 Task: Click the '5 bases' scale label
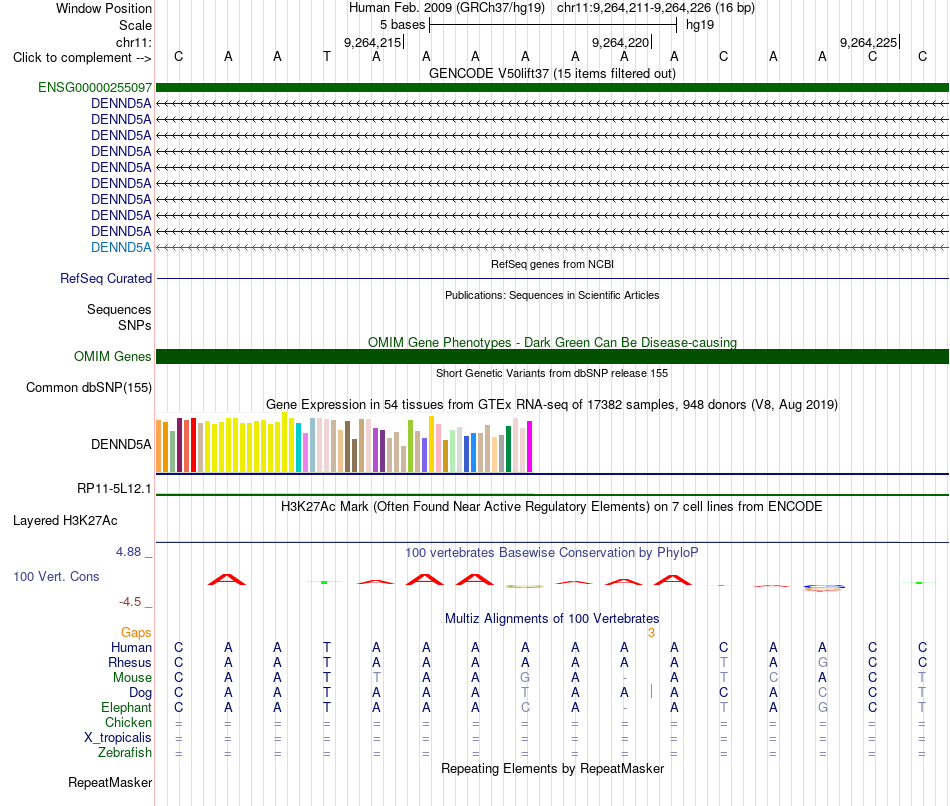[402, 25]
